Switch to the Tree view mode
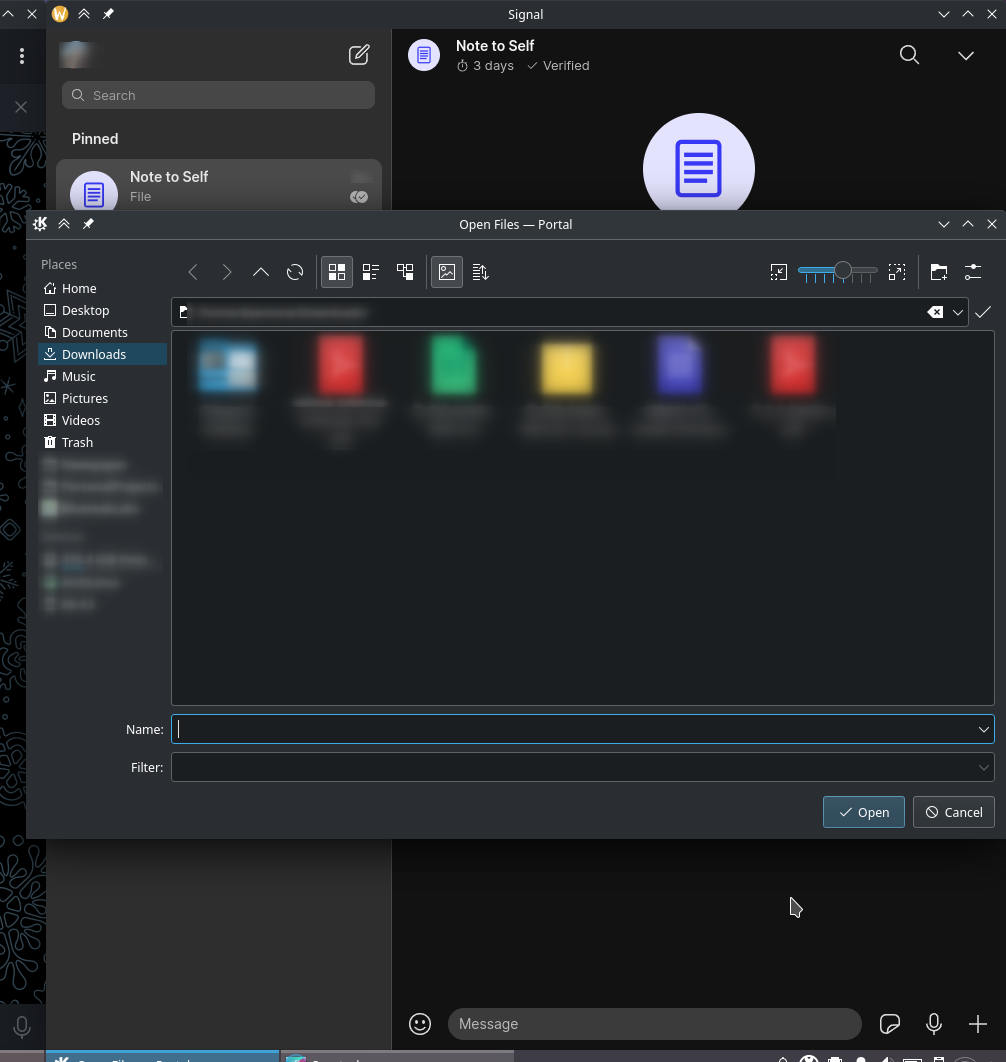This screenshot has height=1062, width=1006. (x=405, y=271)
